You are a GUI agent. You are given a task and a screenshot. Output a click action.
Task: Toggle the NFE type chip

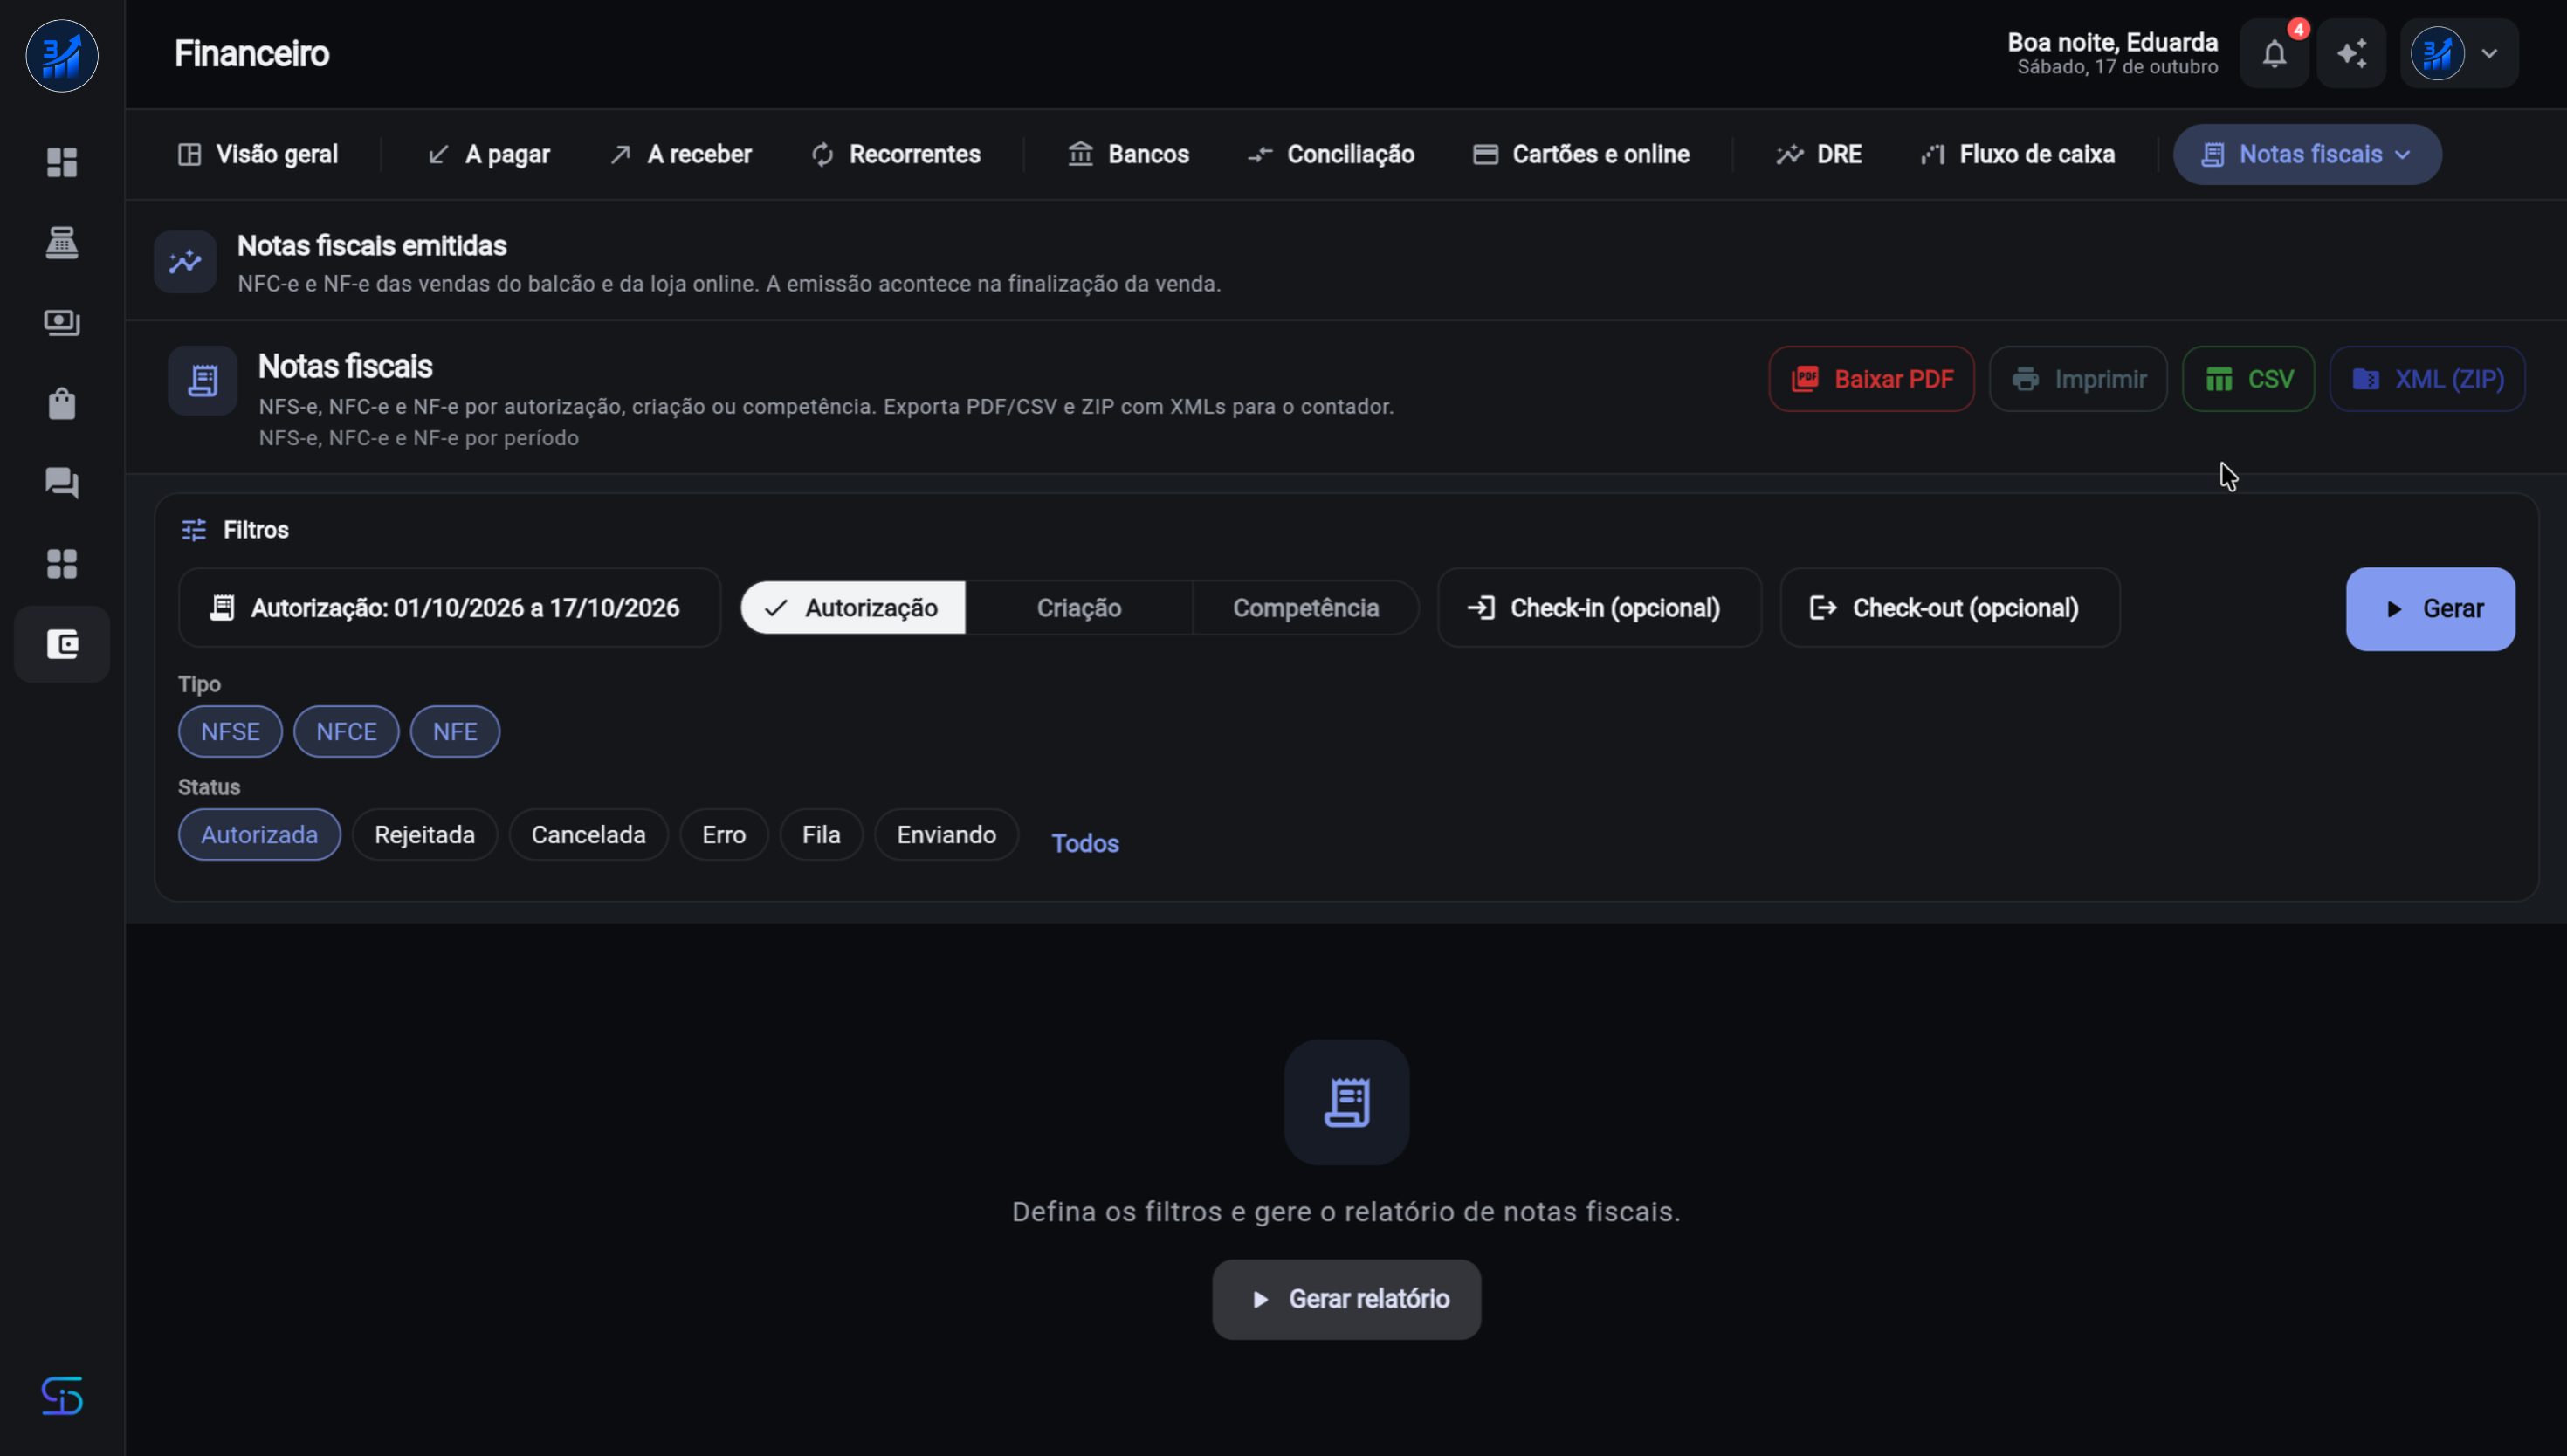(x=455, y=732)
